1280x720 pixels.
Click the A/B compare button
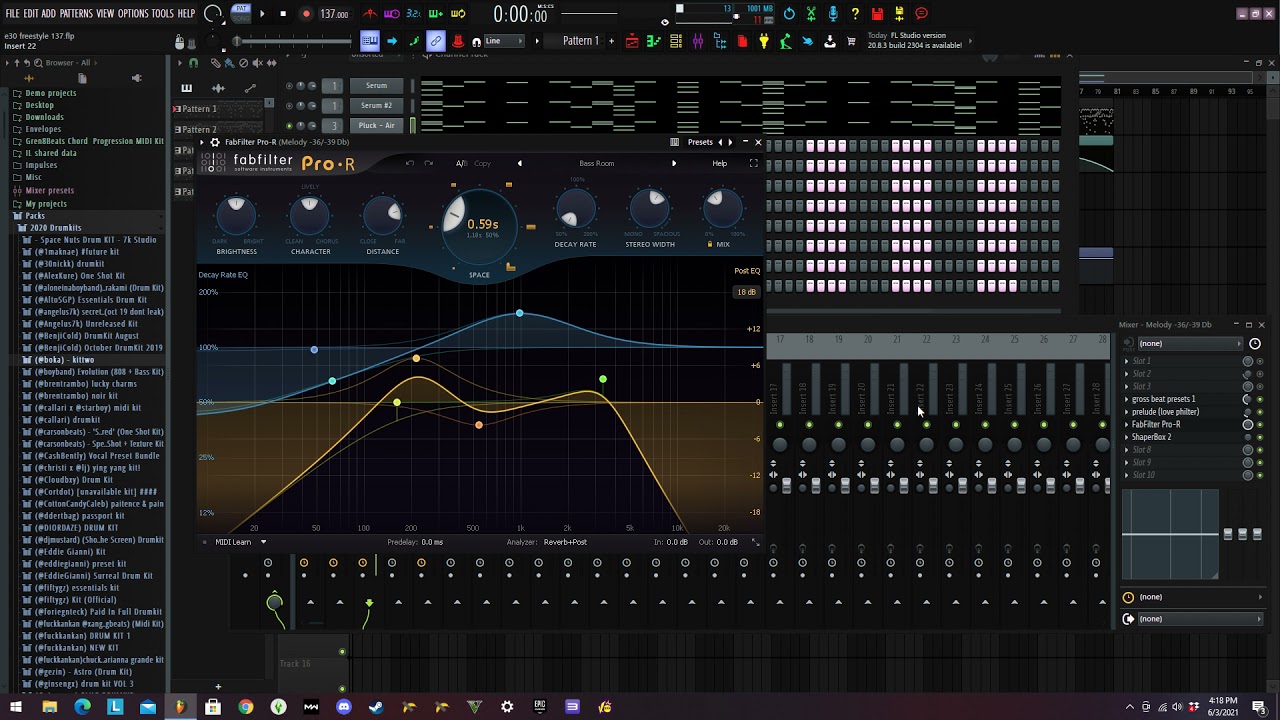[x=461, y=163]
